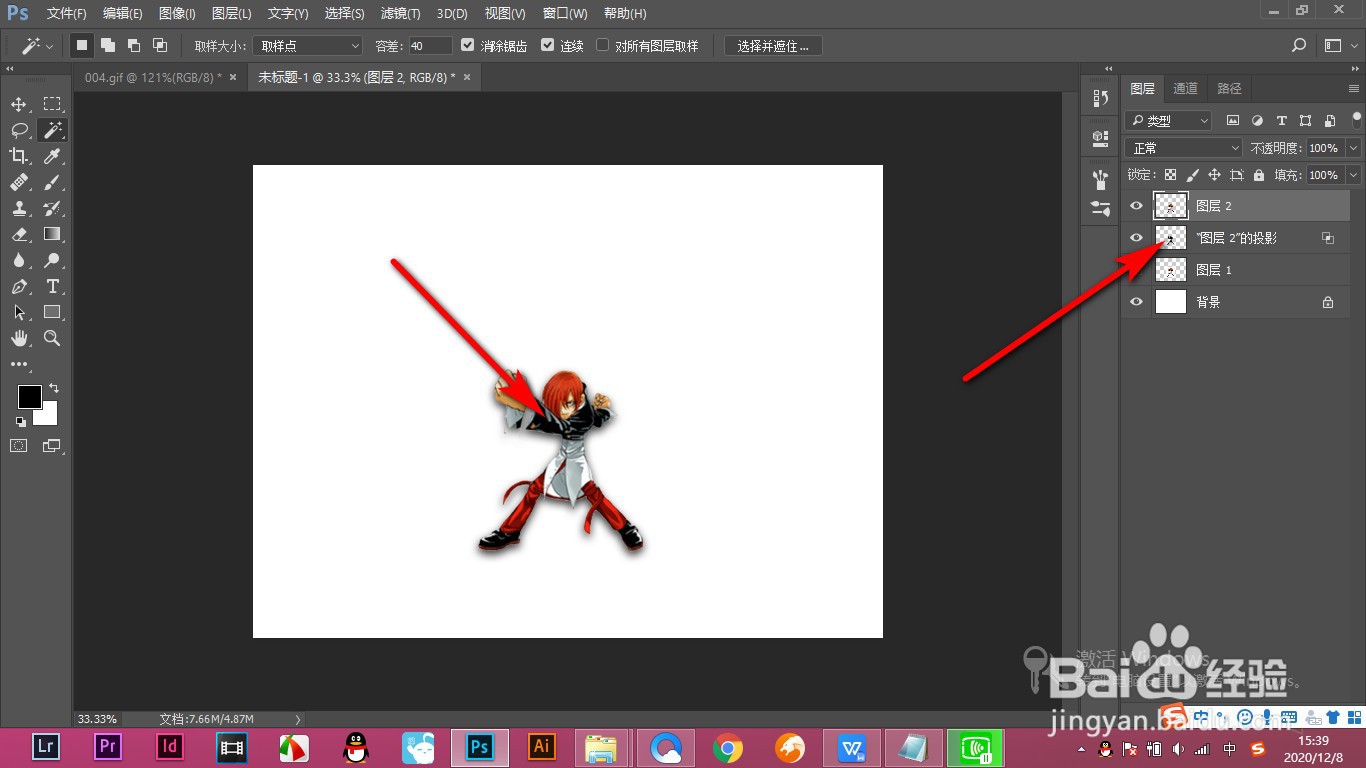Switch to the 通道 tab
This screenshot has width=1366, height=768.
pos(1185,88)
